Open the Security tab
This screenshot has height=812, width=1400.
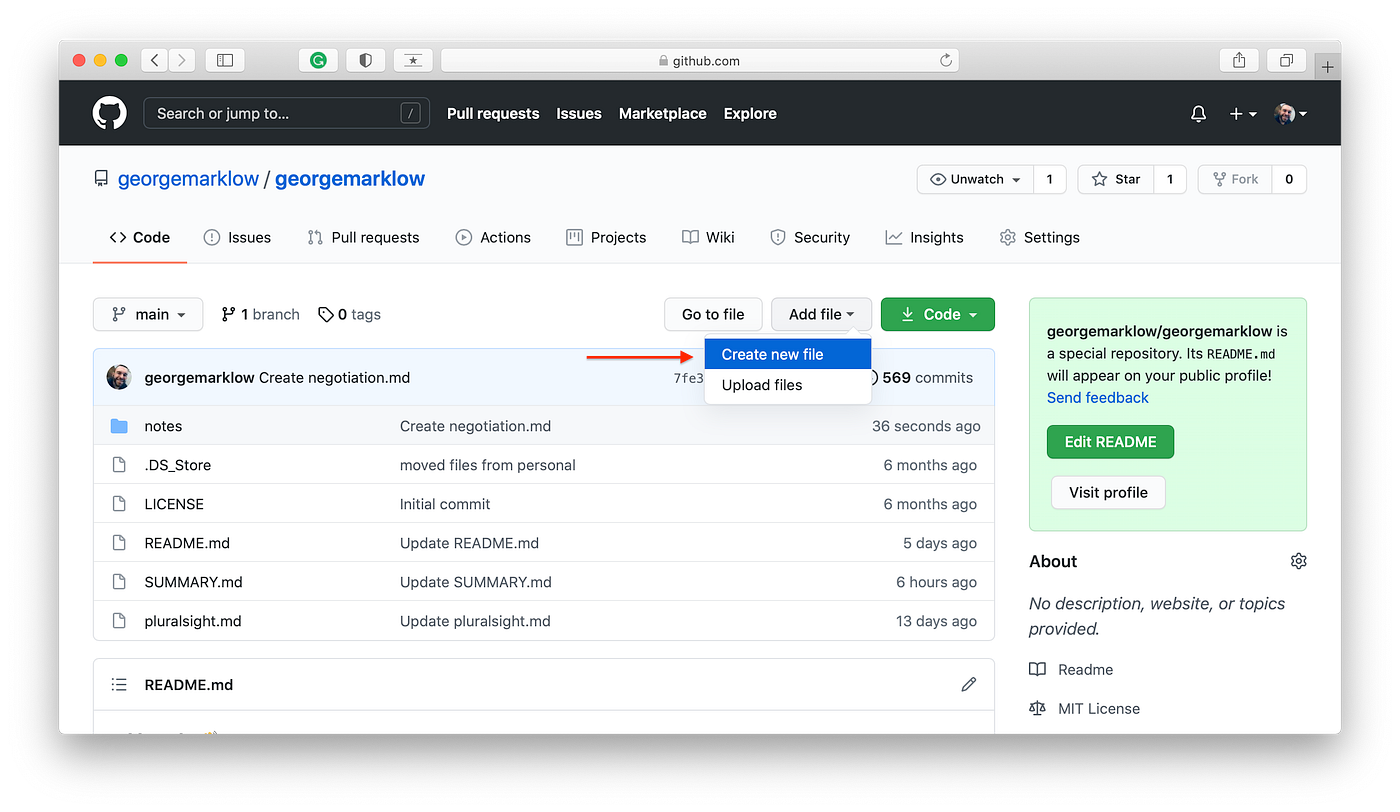coord(810,238)
